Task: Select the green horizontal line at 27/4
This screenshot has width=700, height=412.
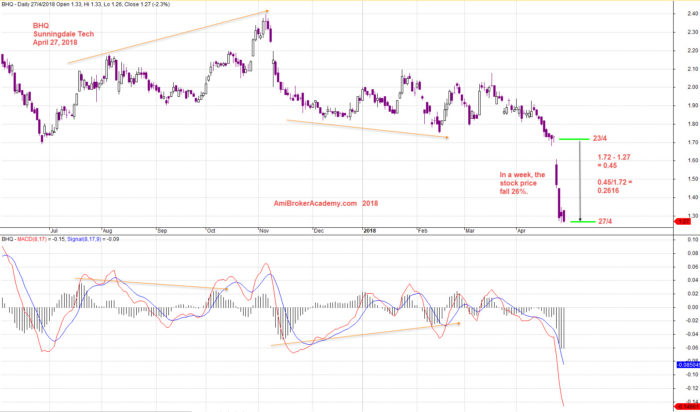Action: coord(583,221)
